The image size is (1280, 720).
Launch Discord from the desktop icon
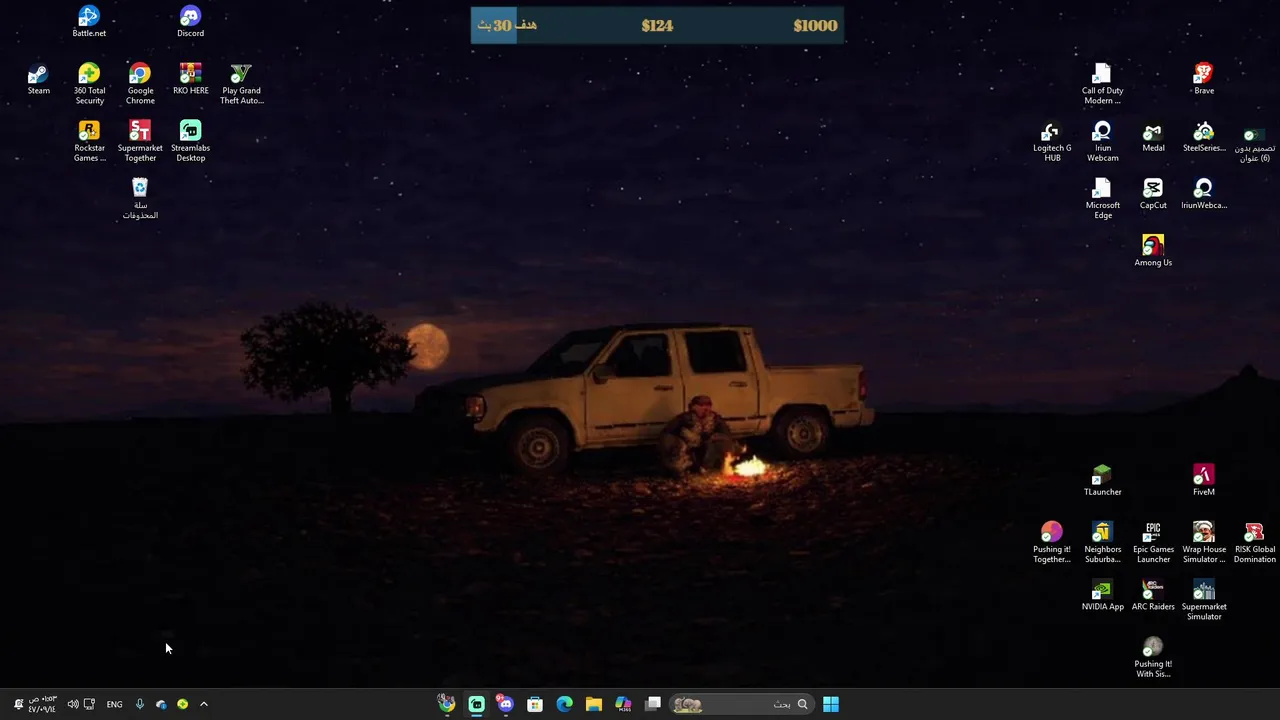pyautogui.click(x=190, y=22)
